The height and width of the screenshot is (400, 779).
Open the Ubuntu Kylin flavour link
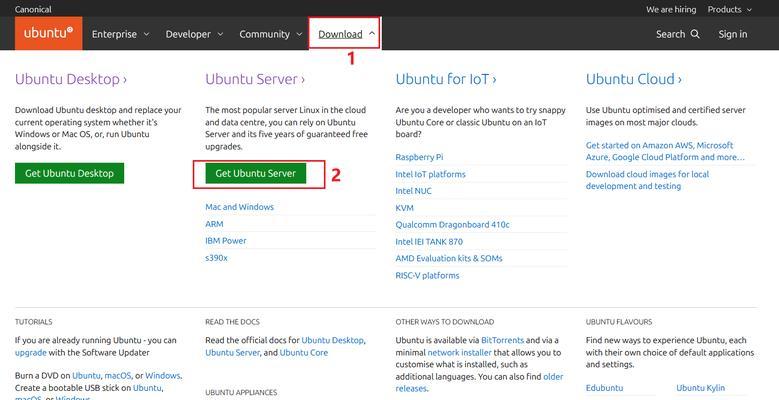[x=701, y=388]
